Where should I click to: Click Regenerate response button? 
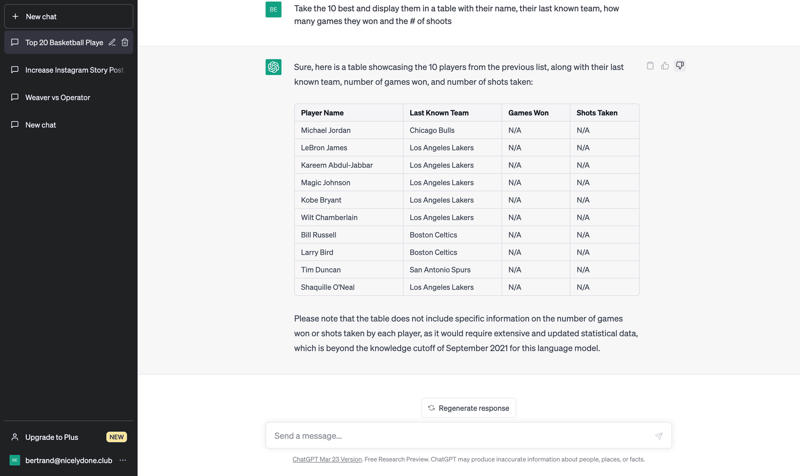468,408
